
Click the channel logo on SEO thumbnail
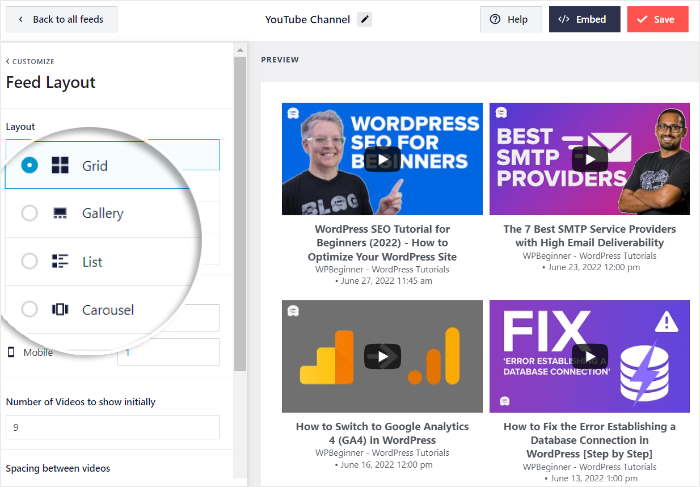(293, 113)
